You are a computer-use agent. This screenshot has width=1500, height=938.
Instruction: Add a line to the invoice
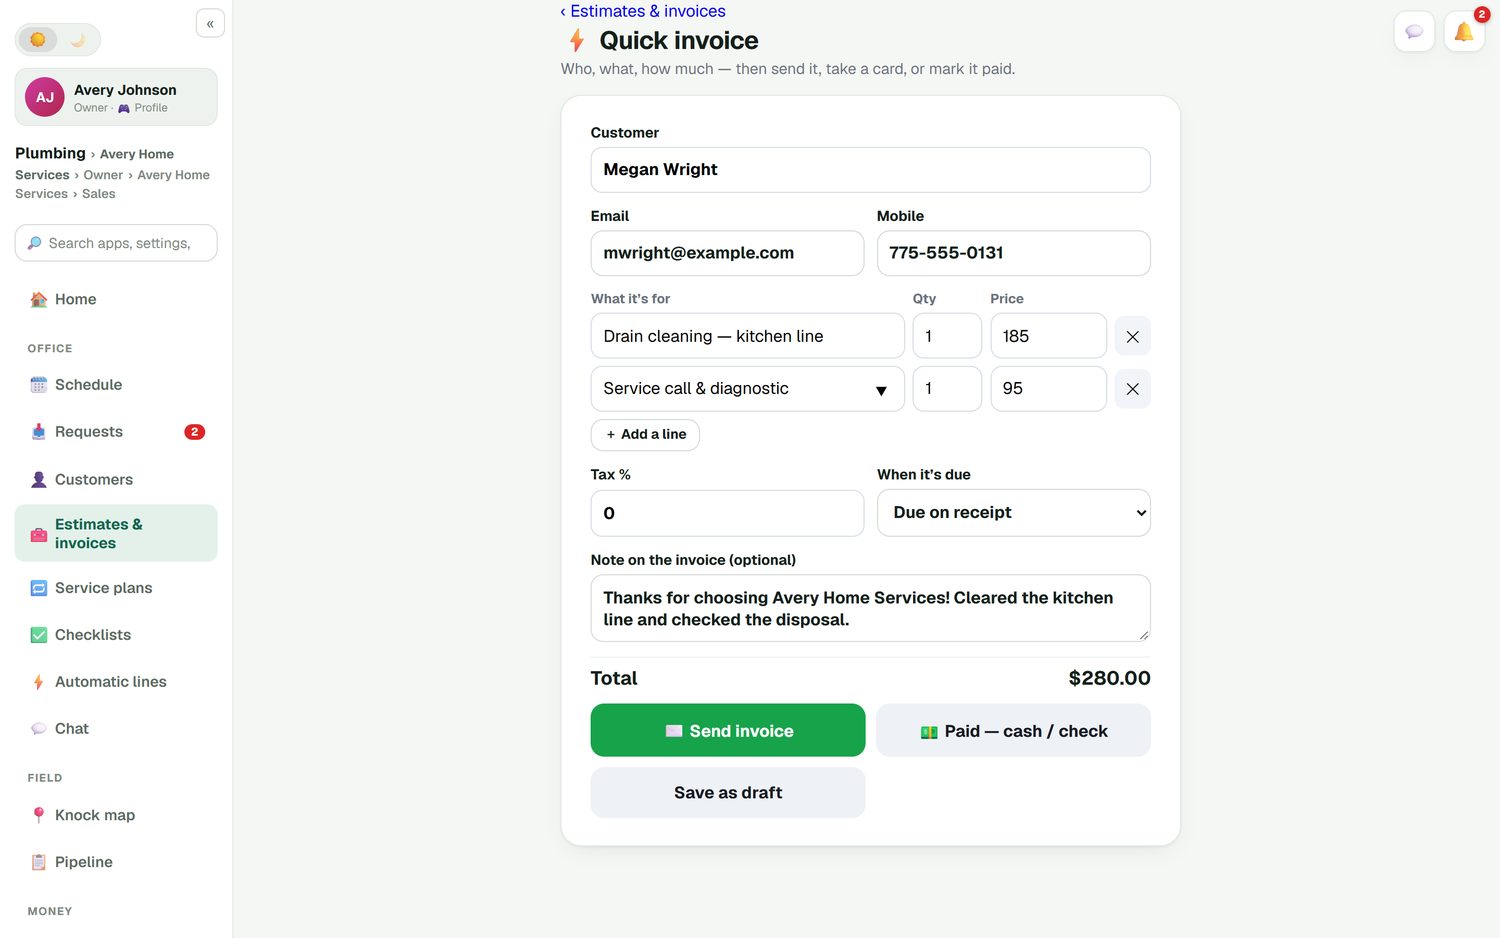645,434
